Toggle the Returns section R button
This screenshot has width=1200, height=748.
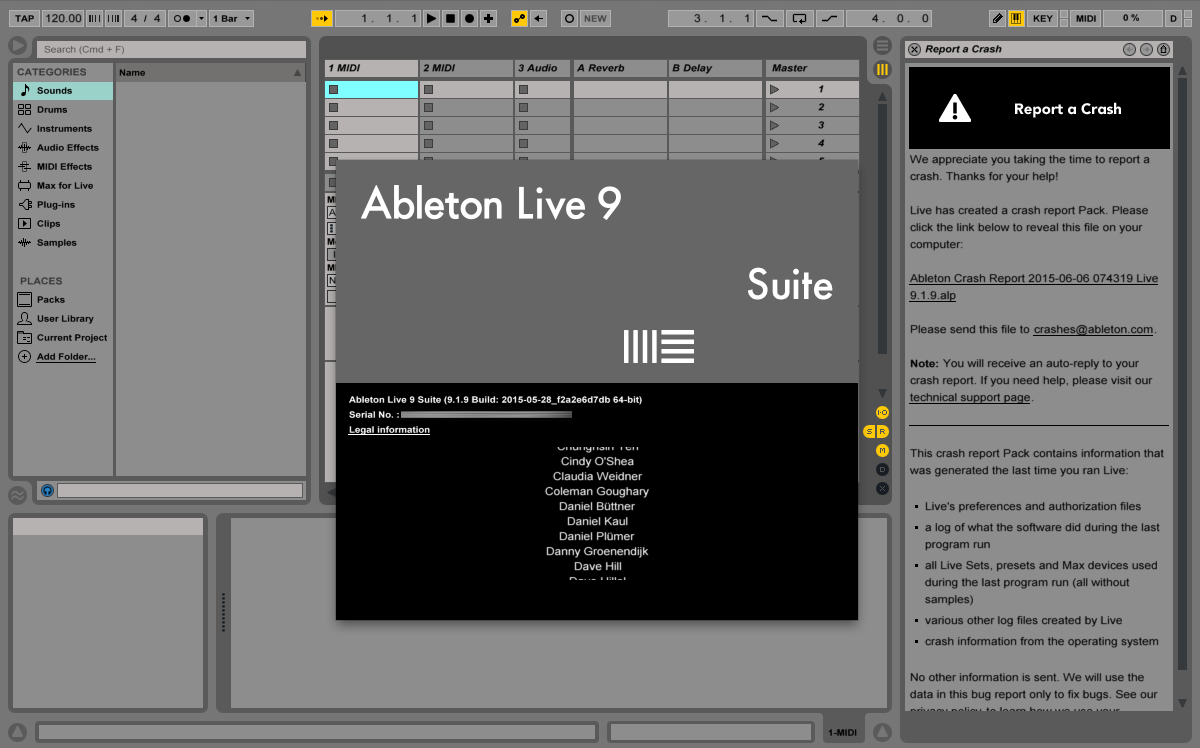click(882, 431)
